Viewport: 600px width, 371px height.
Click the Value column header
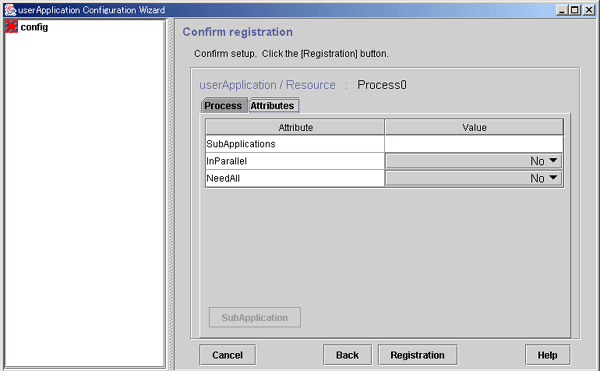(474, 127)
